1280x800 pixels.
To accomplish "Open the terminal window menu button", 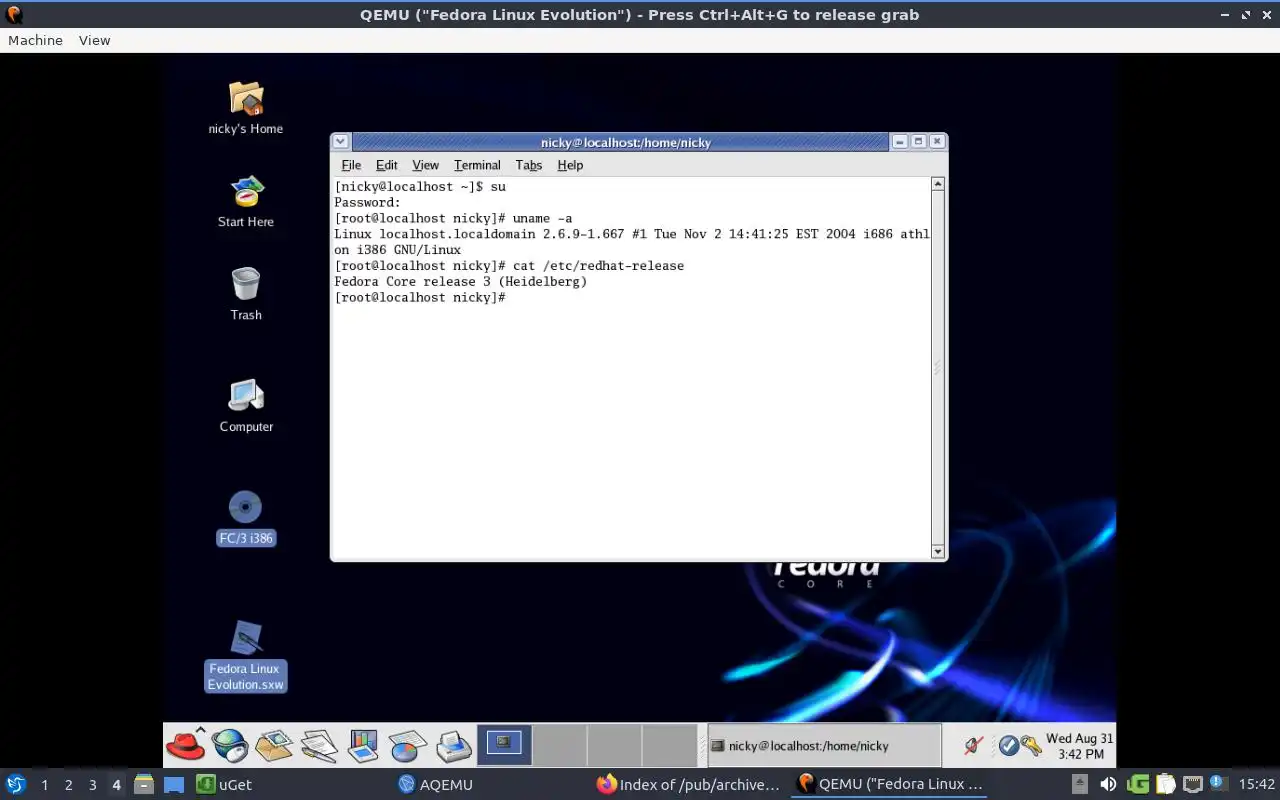I will (340, 142).
